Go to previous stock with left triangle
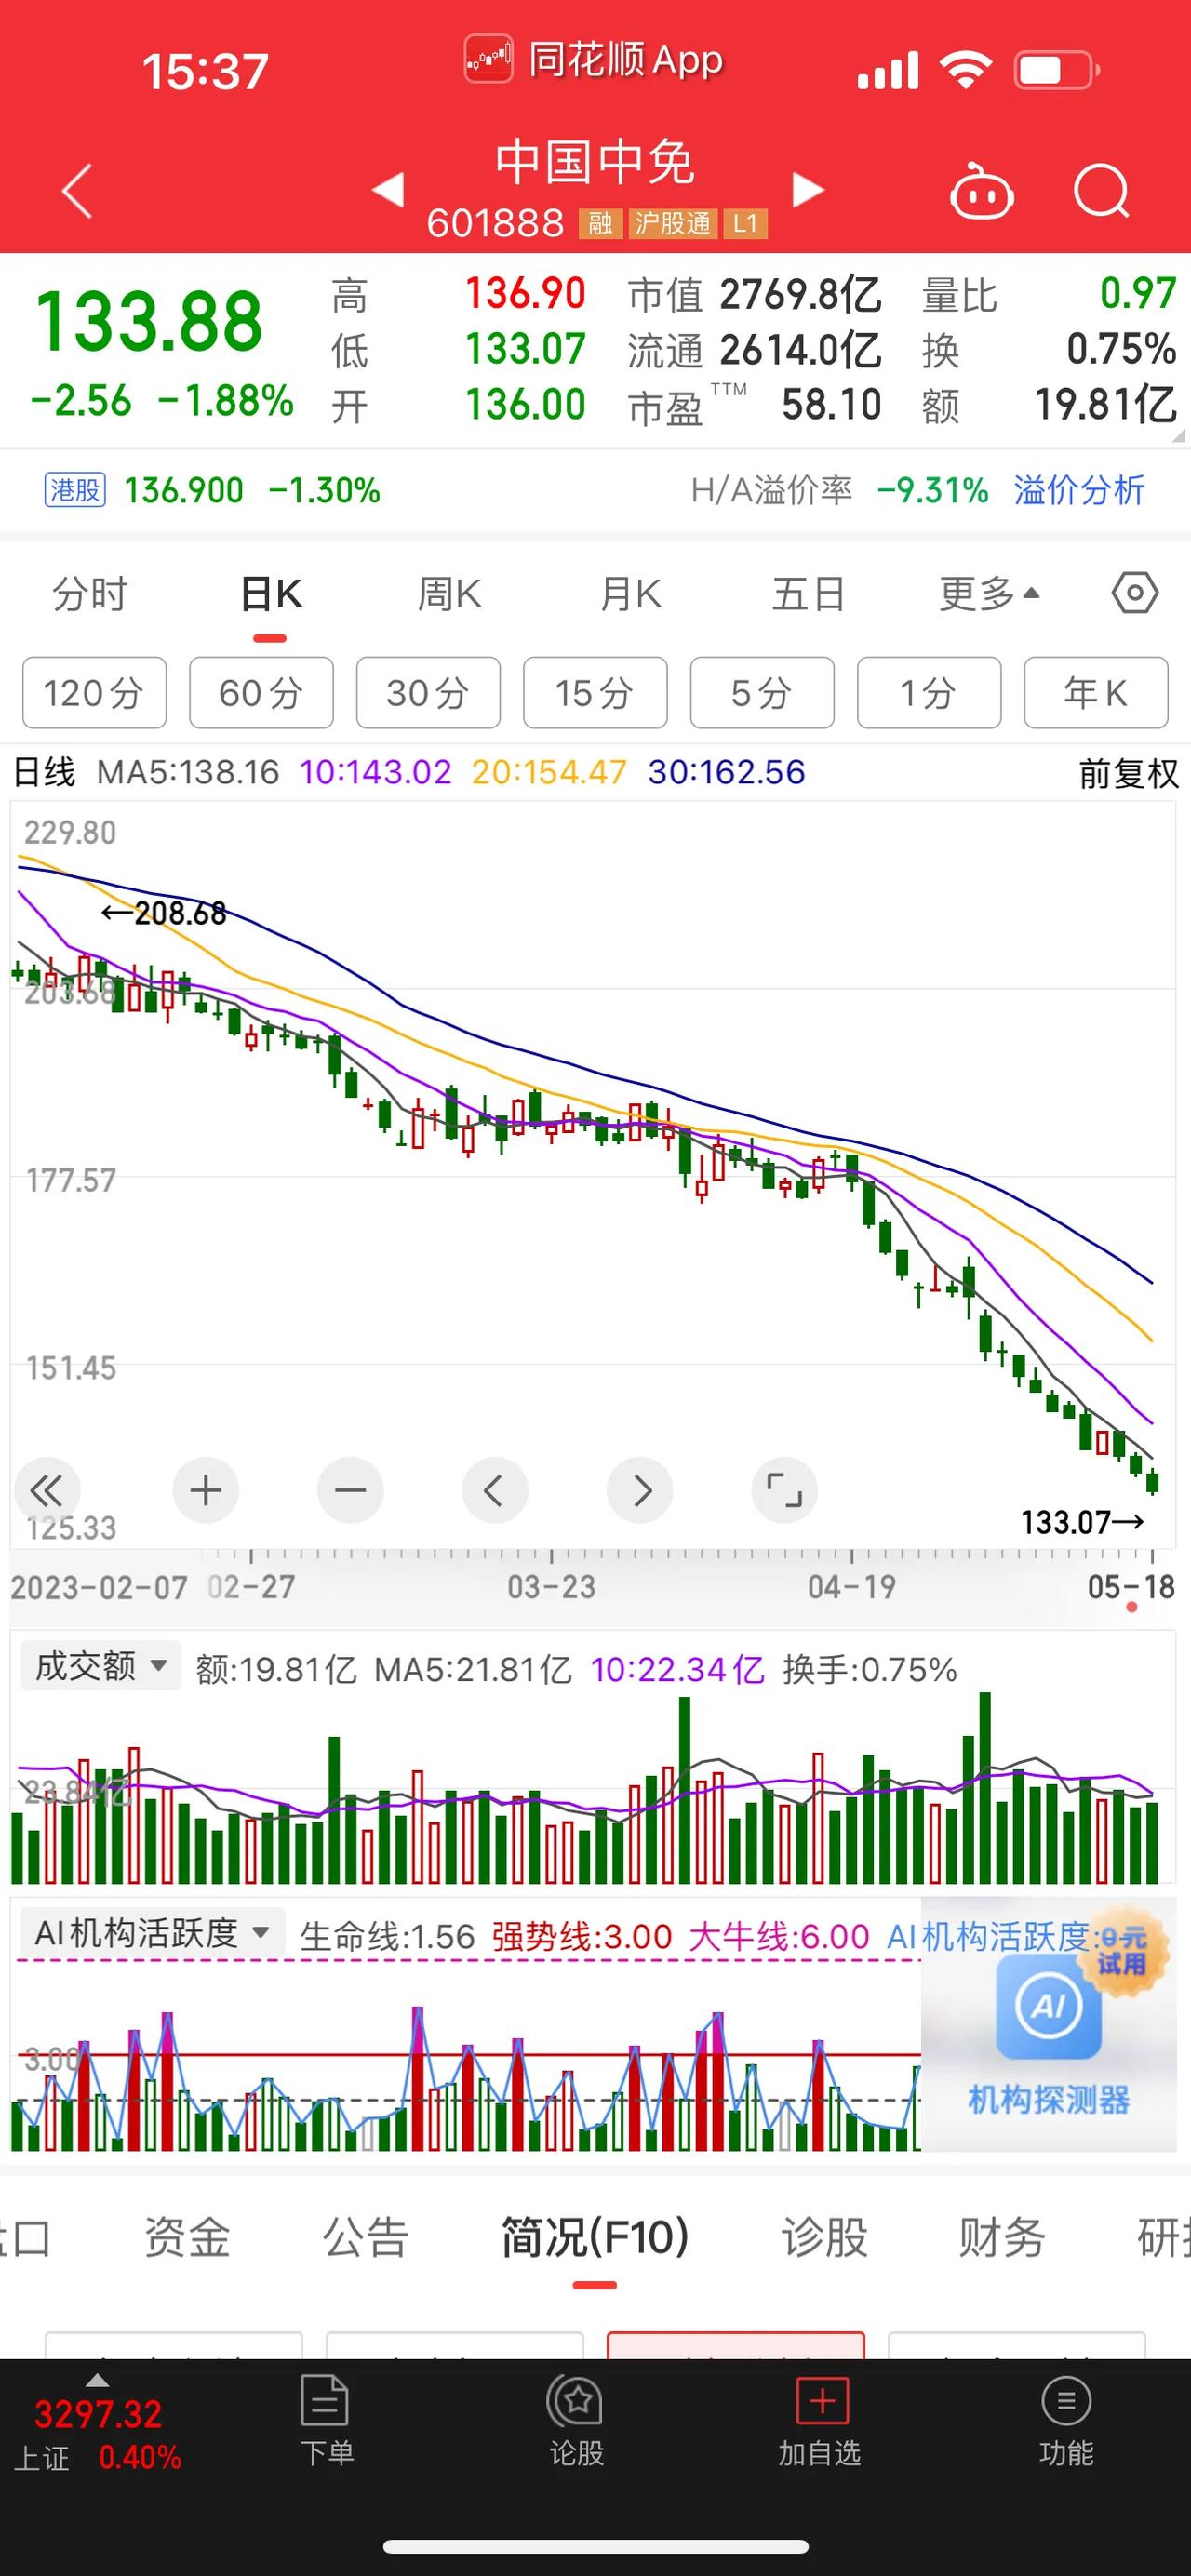Viewport: 1191px width, 2576px height. (x=388, y=189)
